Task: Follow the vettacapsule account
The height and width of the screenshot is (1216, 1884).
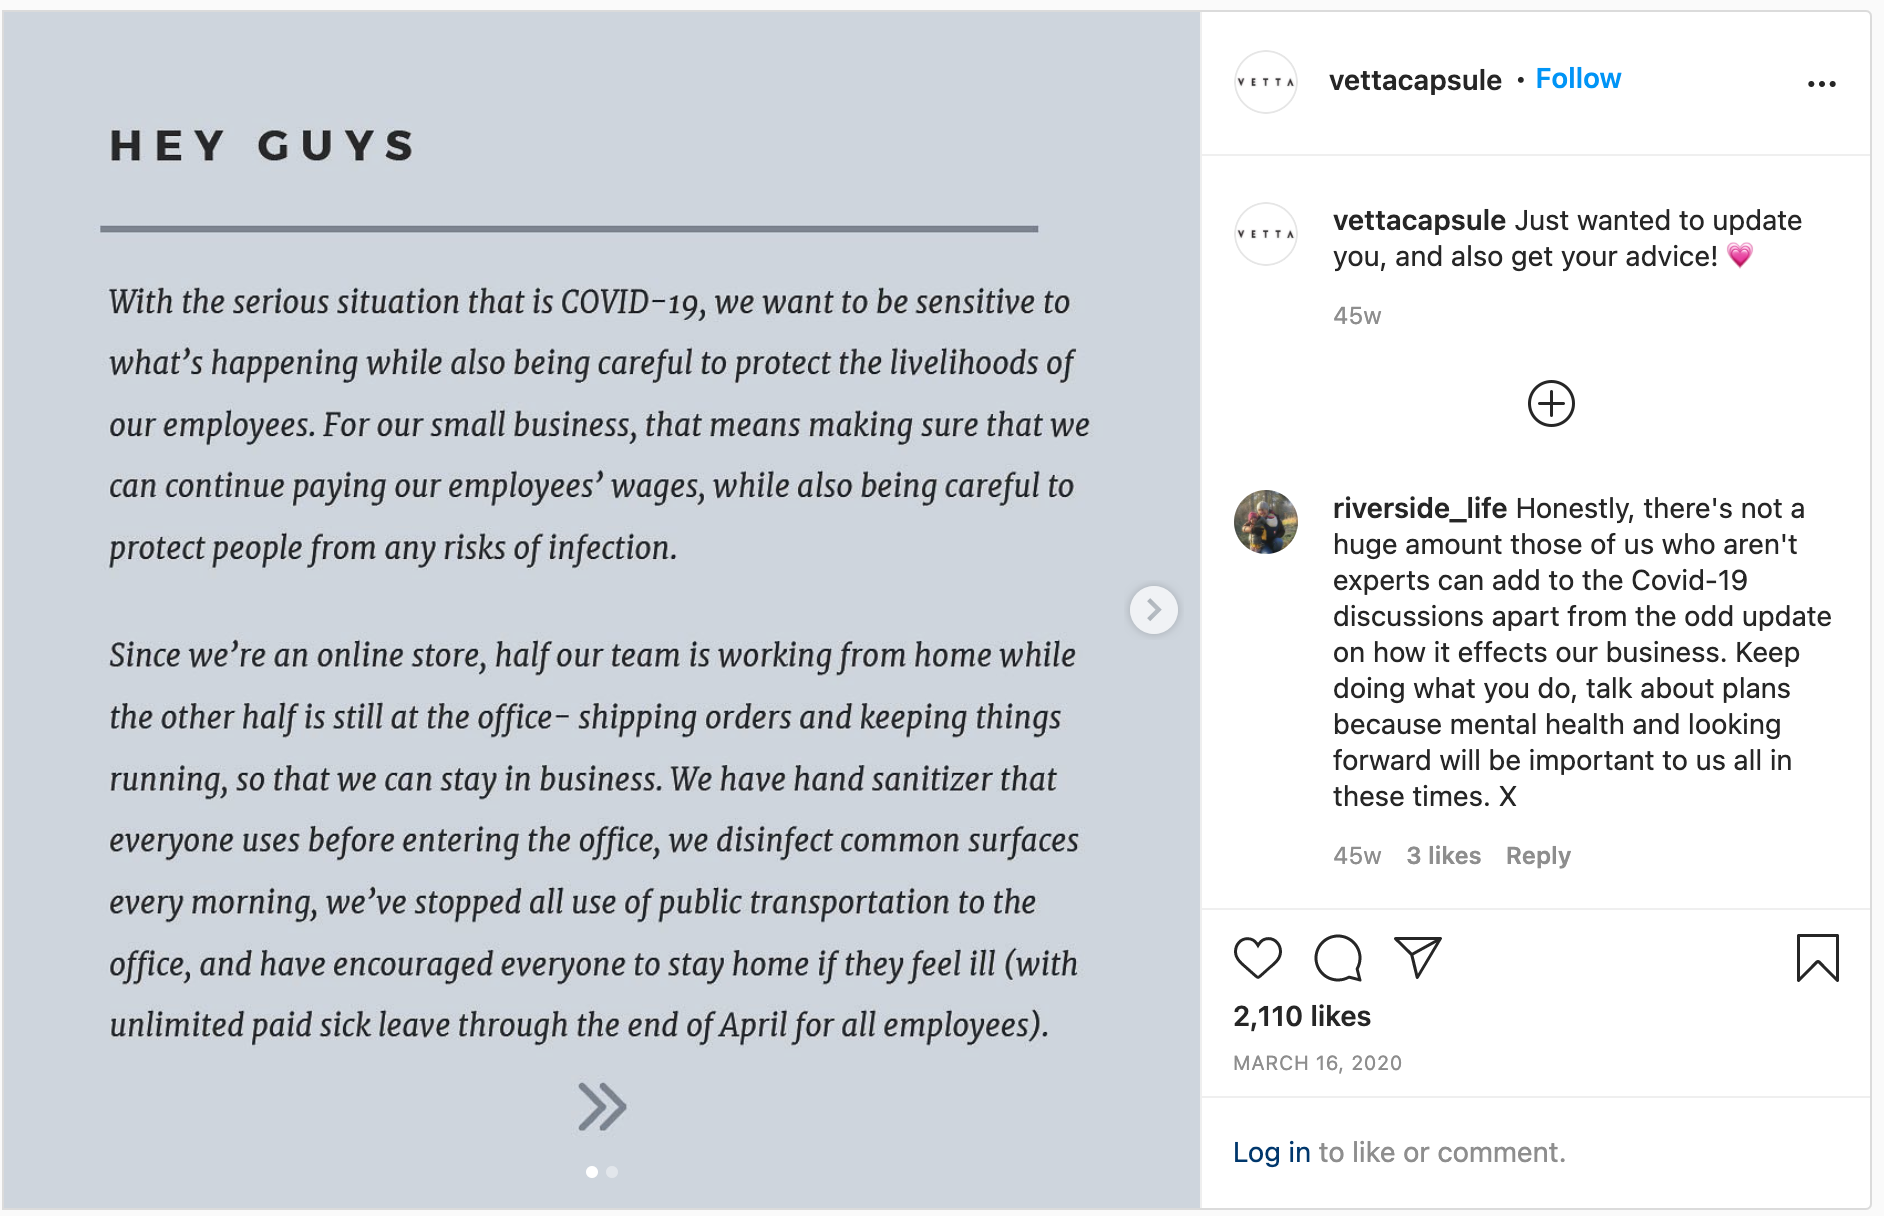Action: click(x=1578, y=79)
